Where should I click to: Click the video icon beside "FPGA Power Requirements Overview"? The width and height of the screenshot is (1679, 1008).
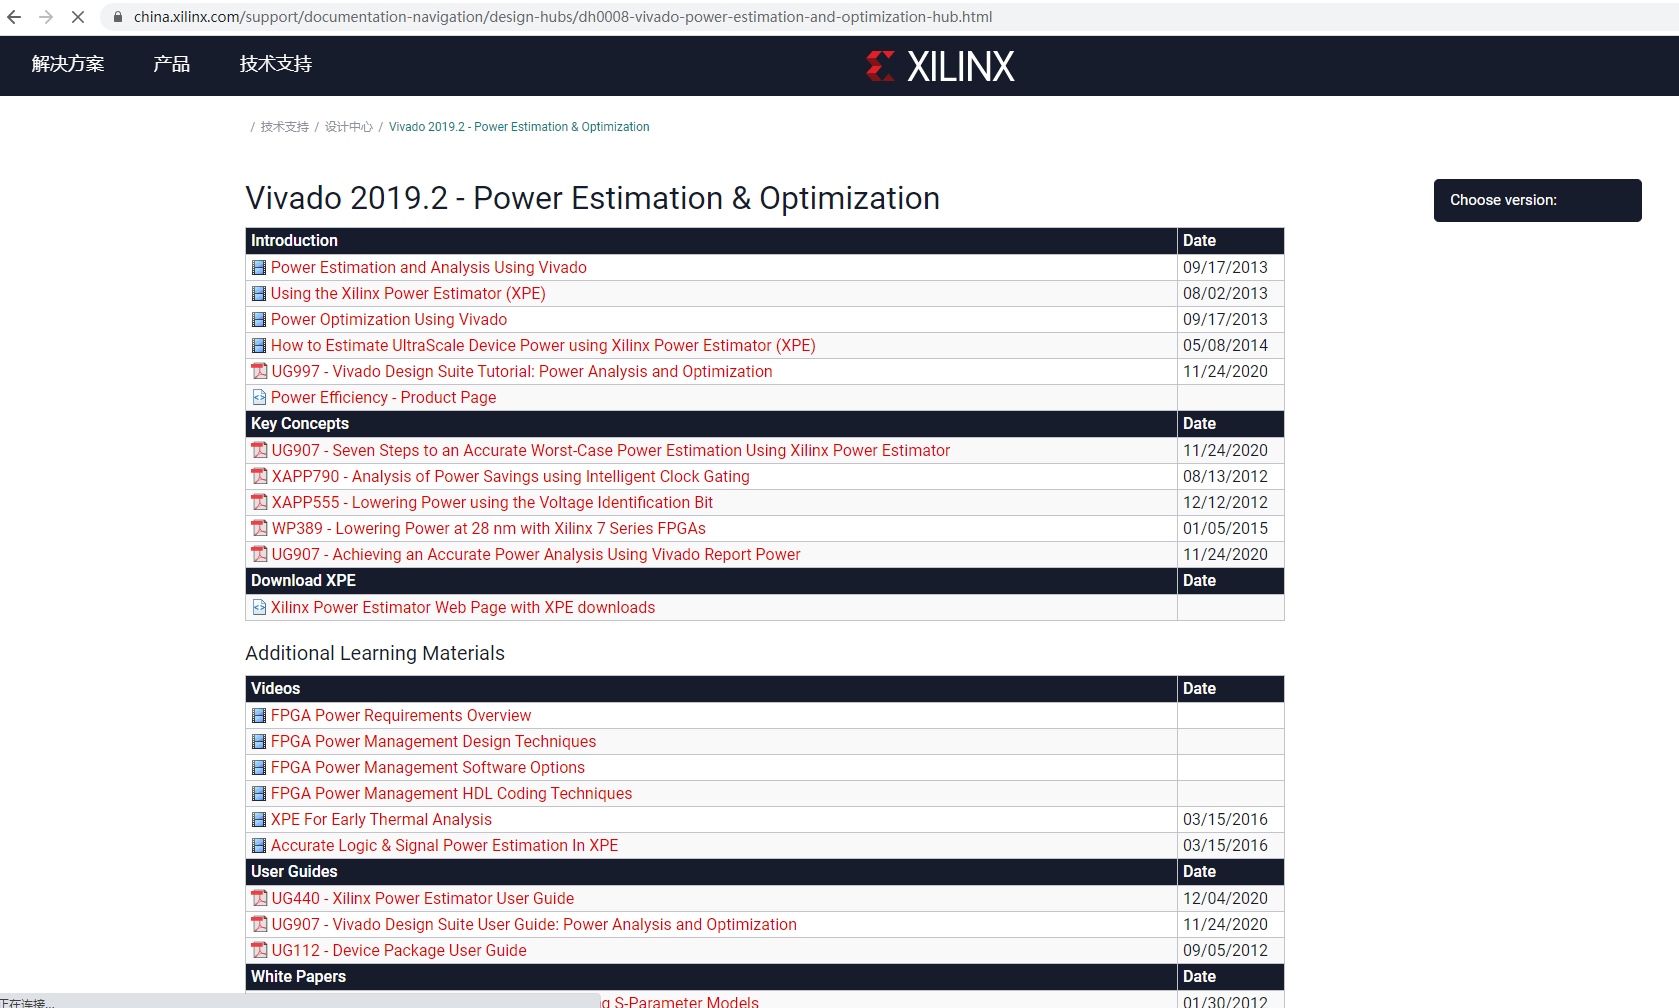(259, 715)
